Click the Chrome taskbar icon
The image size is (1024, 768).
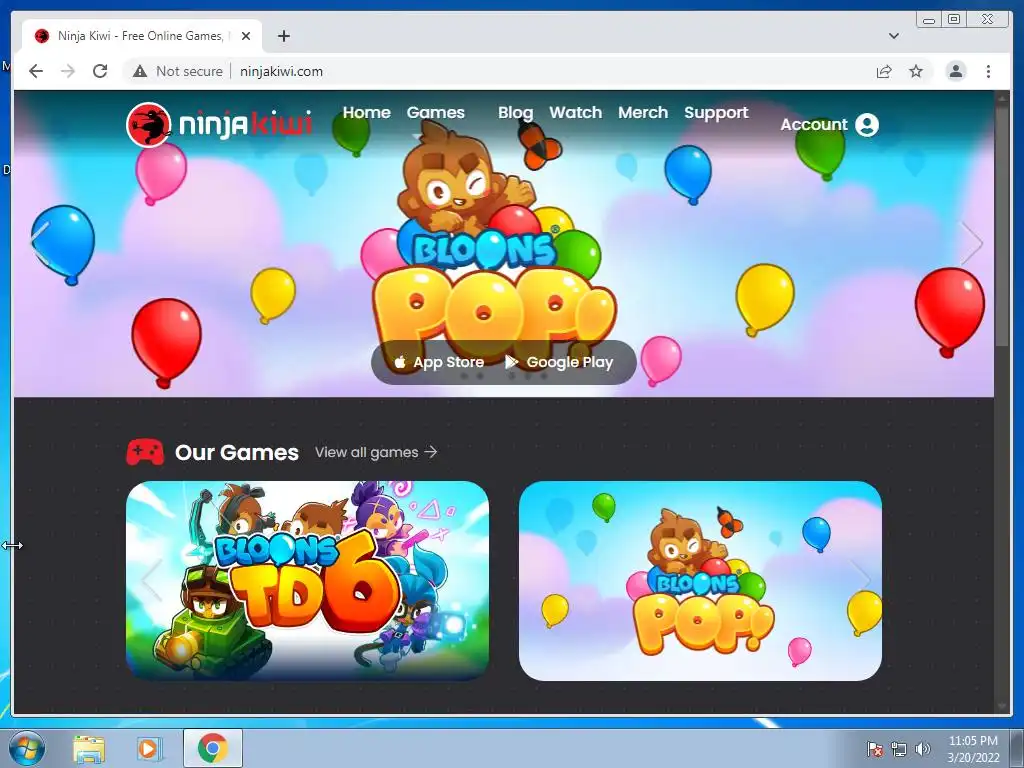point(213,748)
